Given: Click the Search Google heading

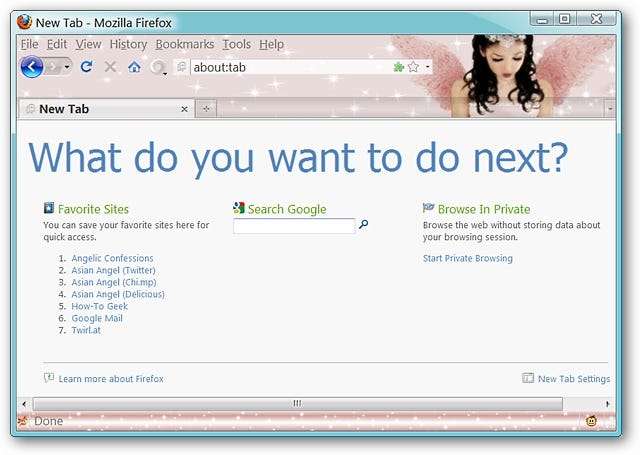Looking at the screenshot, I should (287, 209).
